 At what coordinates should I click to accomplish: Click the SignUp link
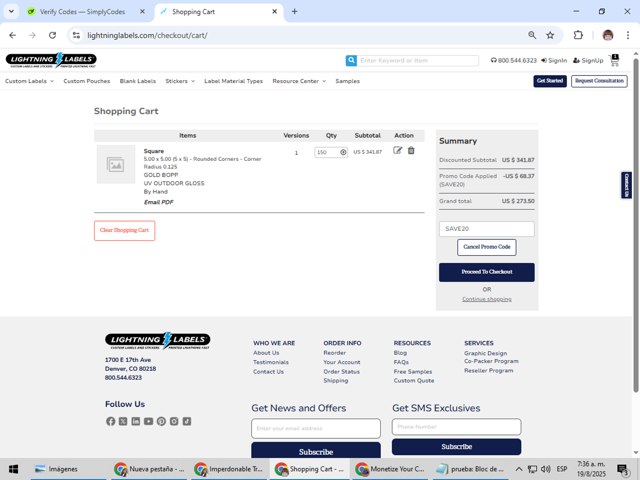tap(588, 60)
